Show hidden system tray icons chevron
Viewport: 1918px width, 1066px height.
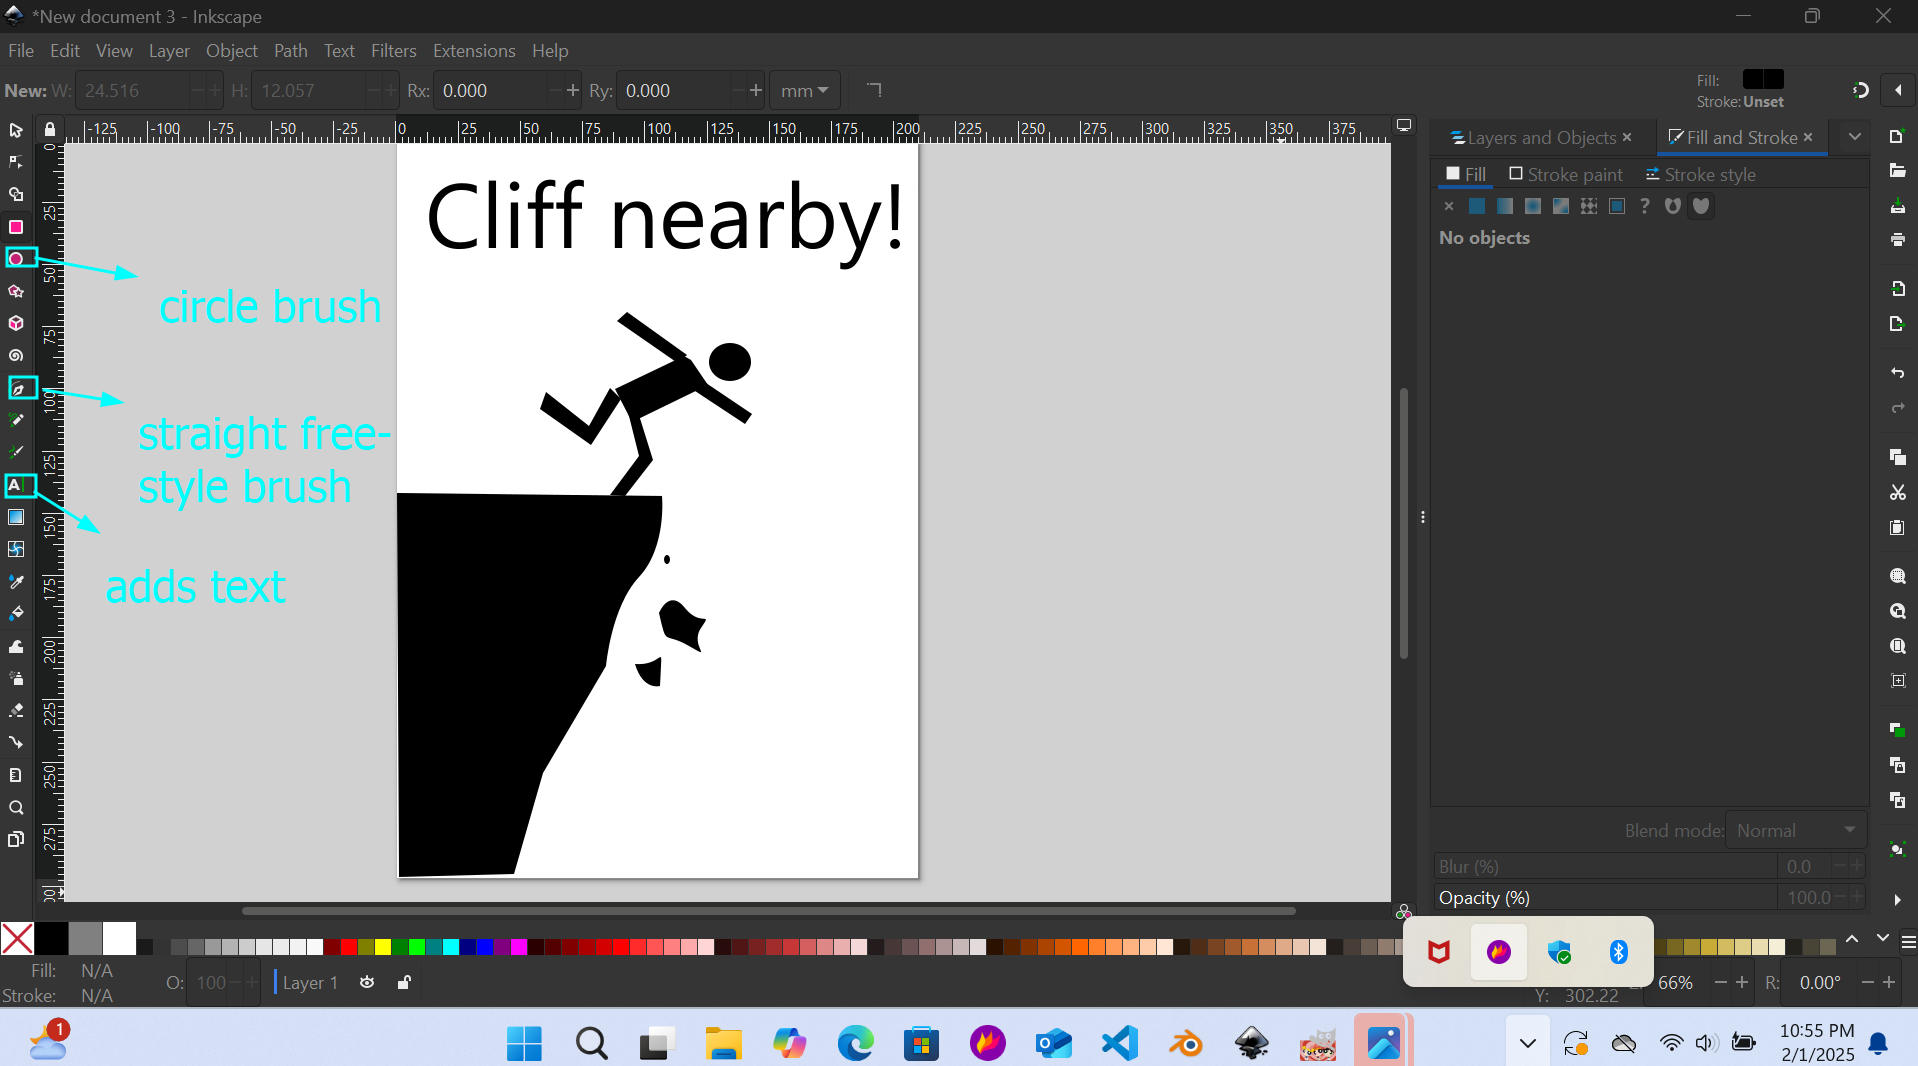coord(1527,1043)
